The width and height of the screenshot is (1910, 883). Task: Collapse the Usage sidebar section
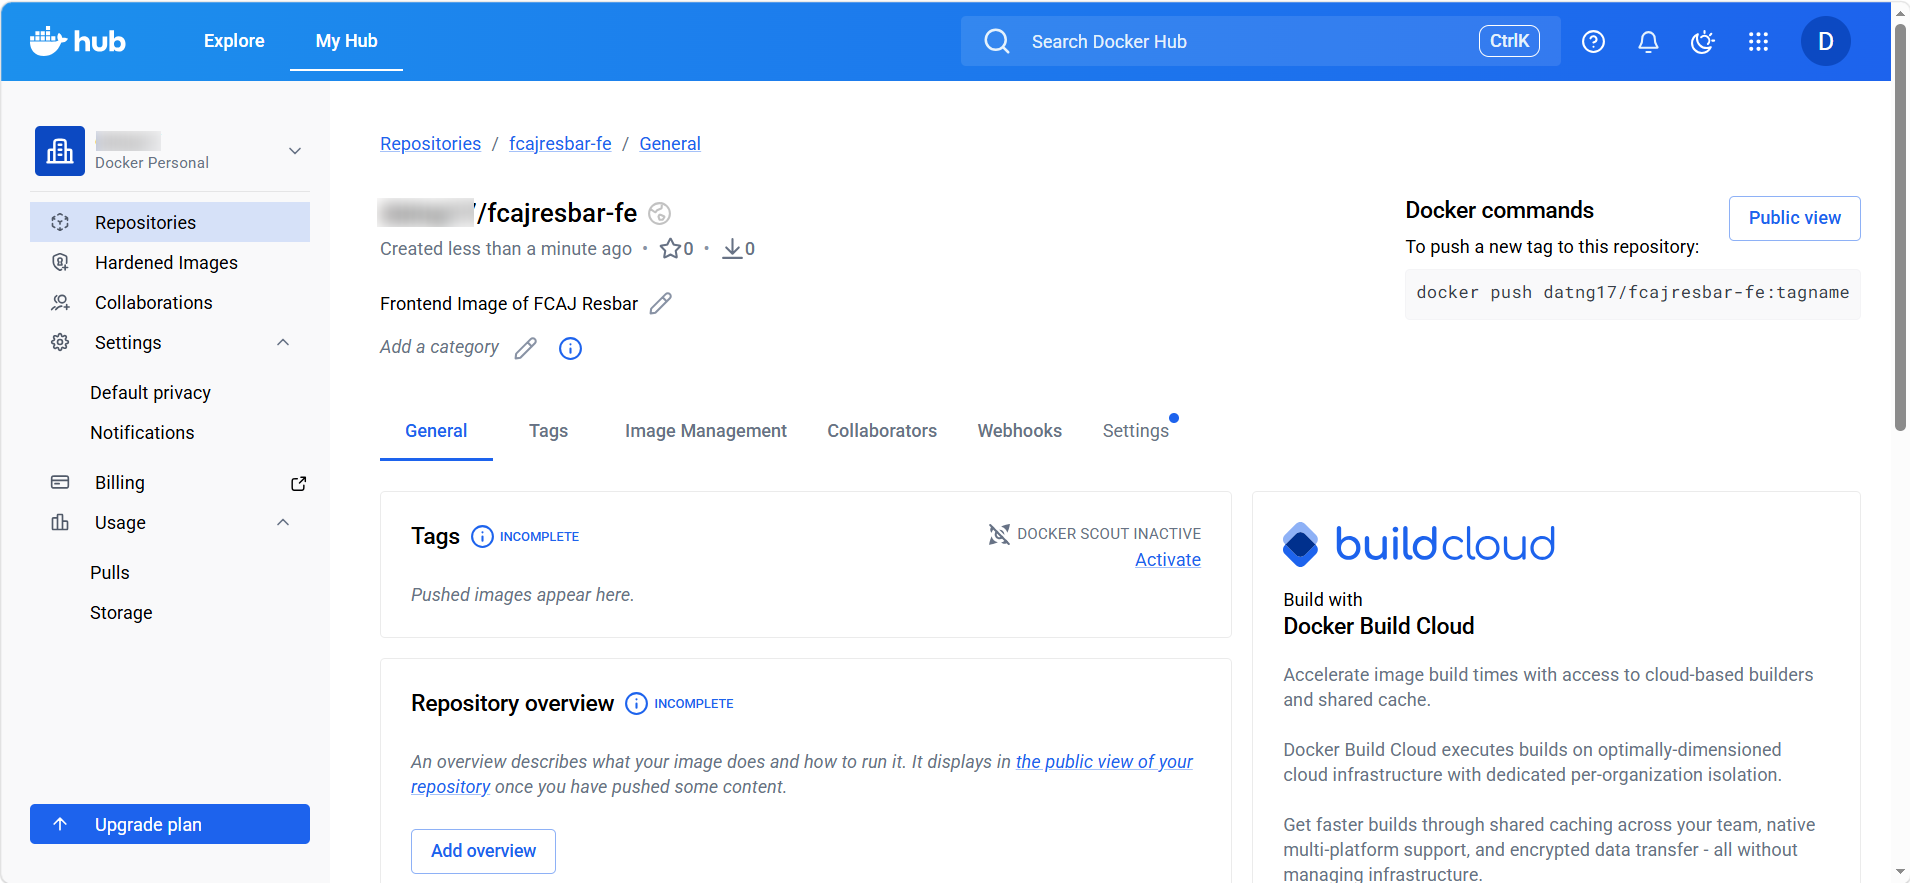[283, 522]
